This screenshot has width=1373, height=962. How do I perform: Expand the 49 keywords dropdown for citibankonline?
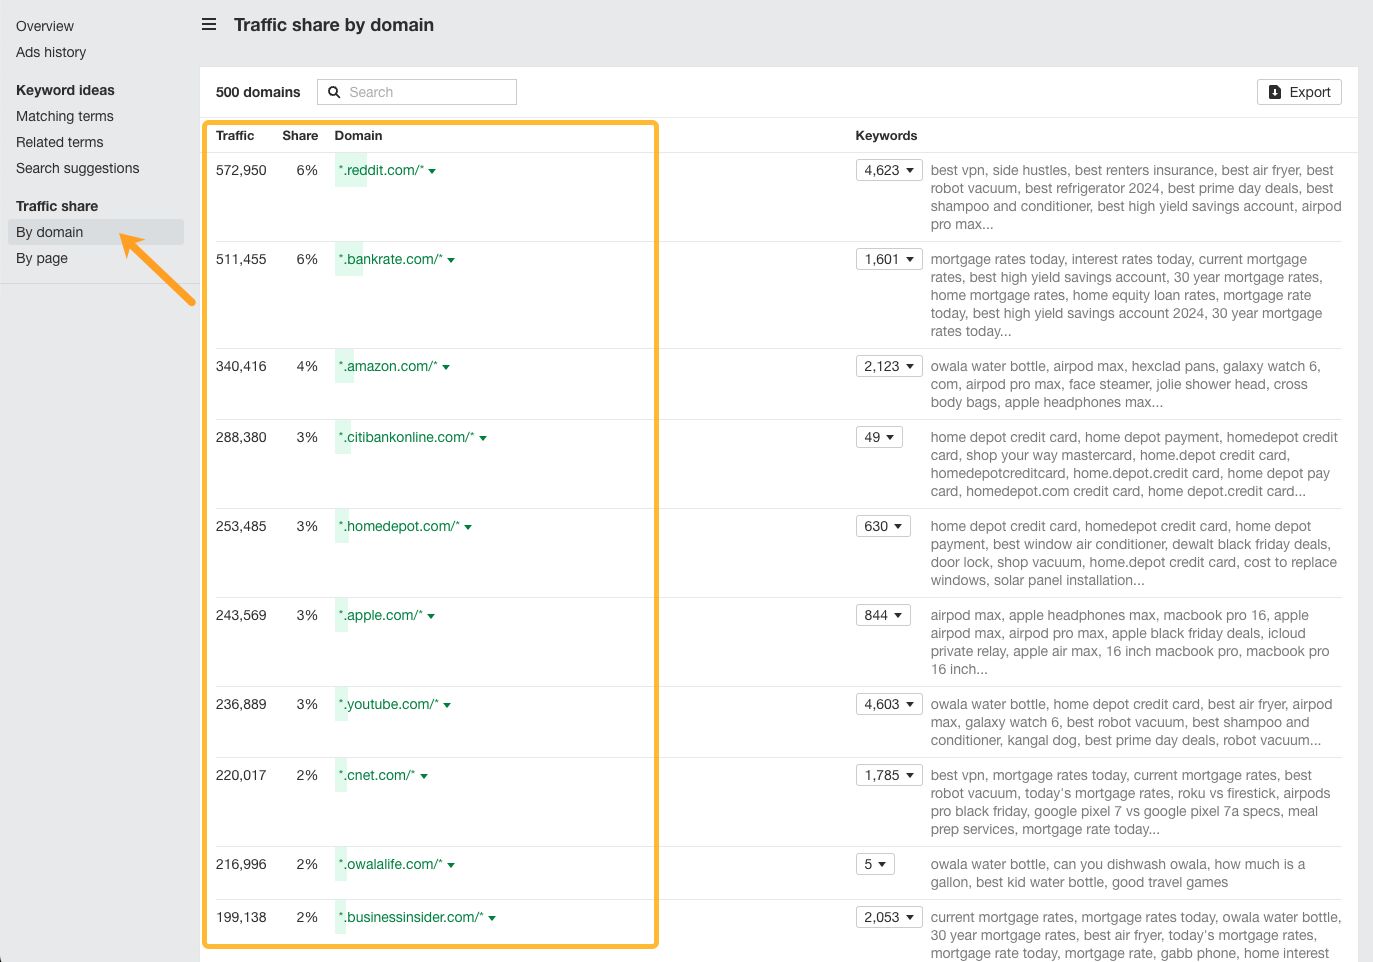click(879, 437)
